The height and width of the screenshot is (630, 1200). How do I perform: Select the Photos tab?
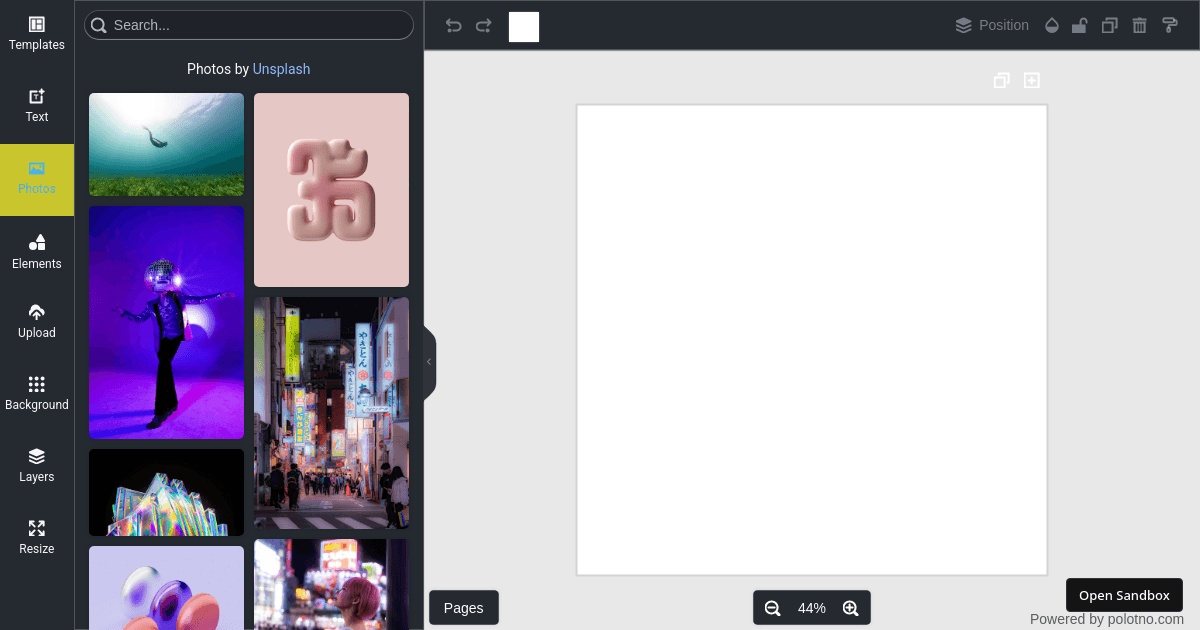37,178
